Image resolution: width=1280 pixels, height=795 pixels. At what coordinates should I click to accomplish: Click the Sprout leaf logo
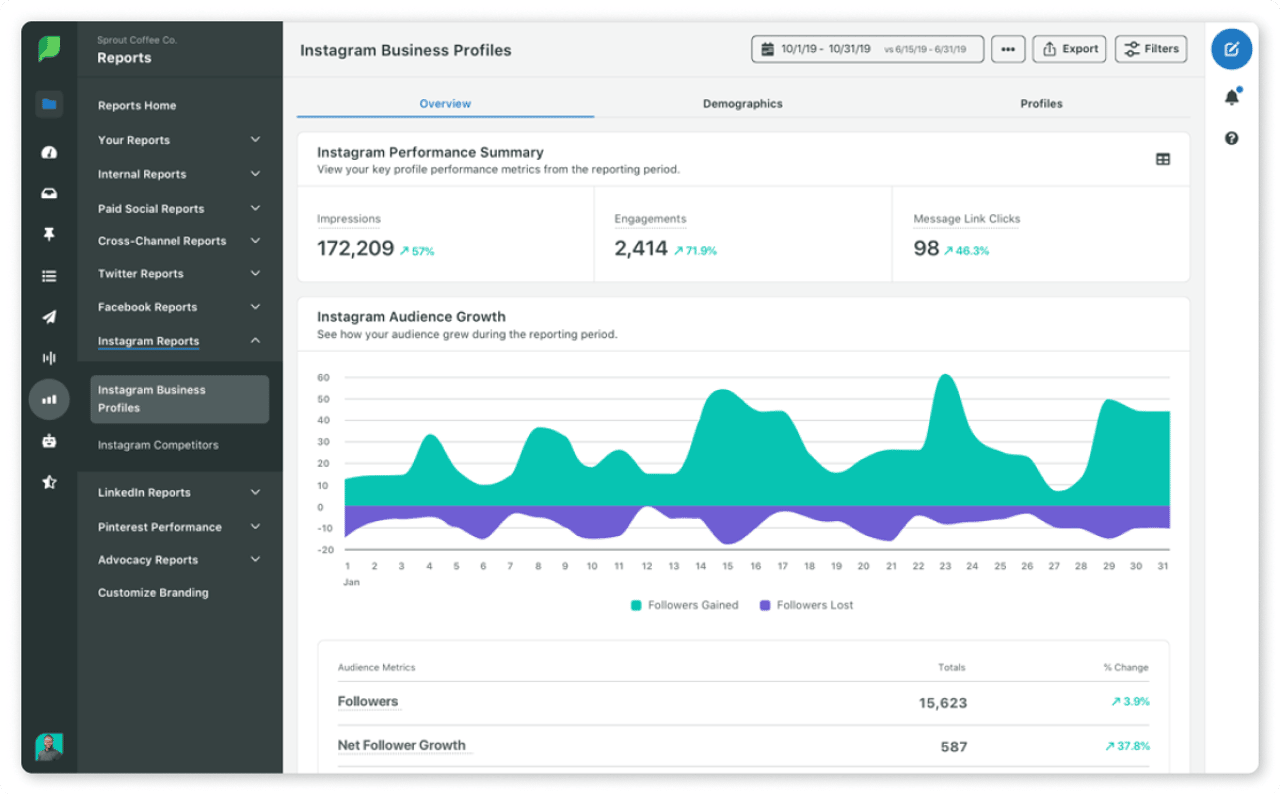point(49,48)
